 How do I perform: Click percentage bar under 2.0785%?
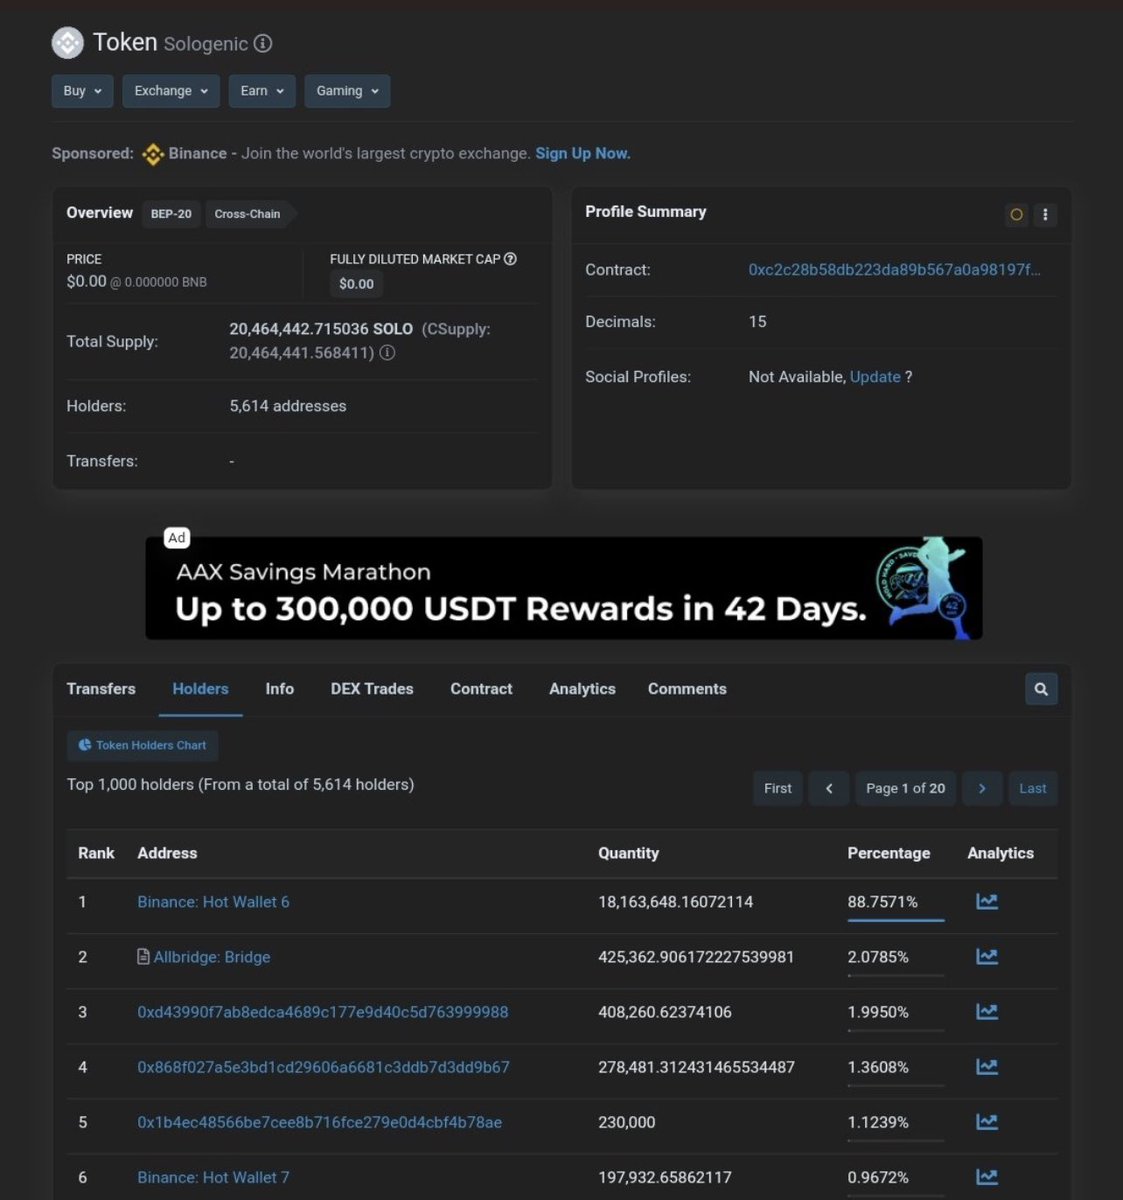(896, 974)
